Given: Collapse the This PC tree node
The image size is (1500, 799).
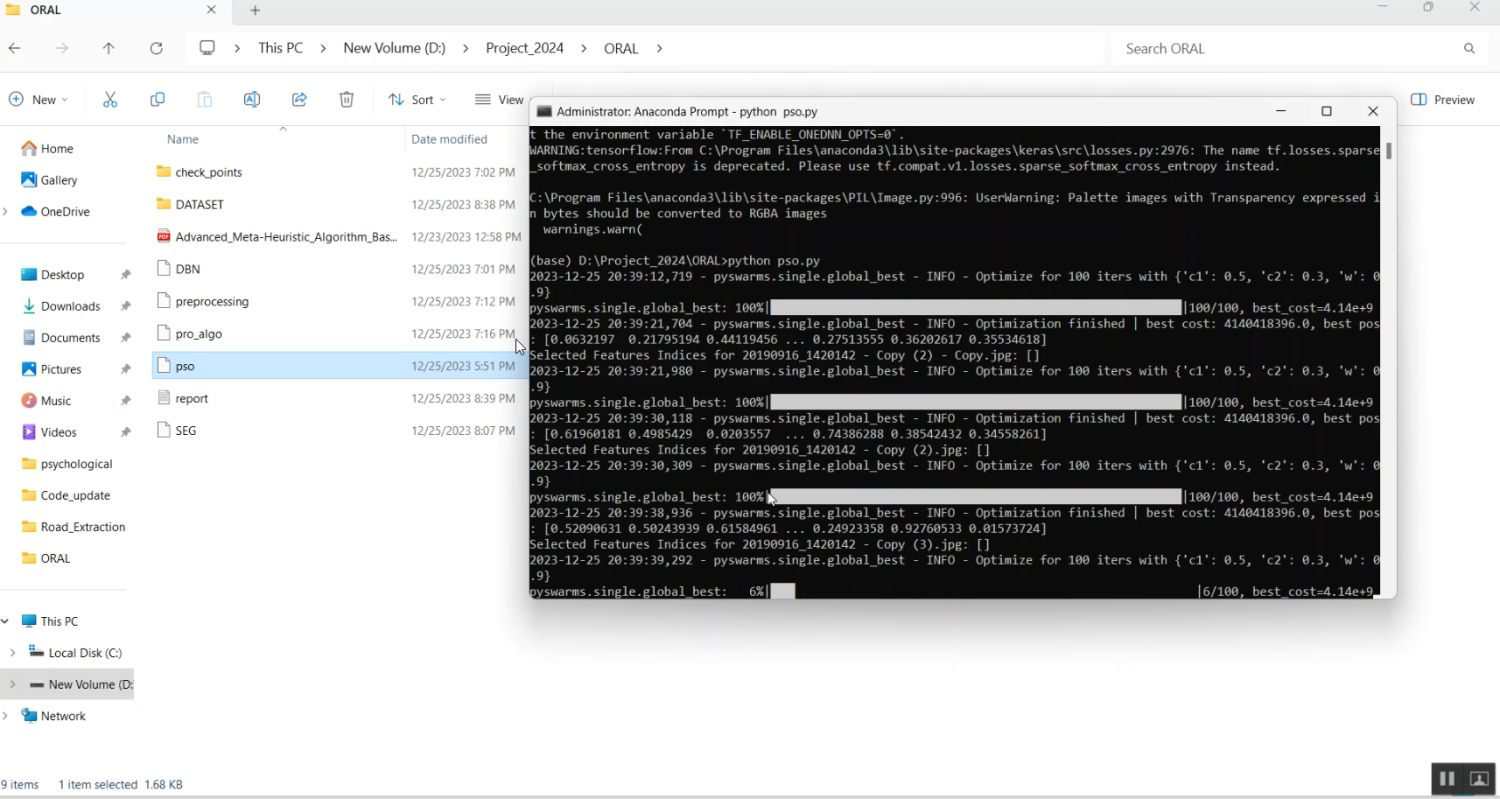Looking at the screenshot, I should tap(6, 621).
